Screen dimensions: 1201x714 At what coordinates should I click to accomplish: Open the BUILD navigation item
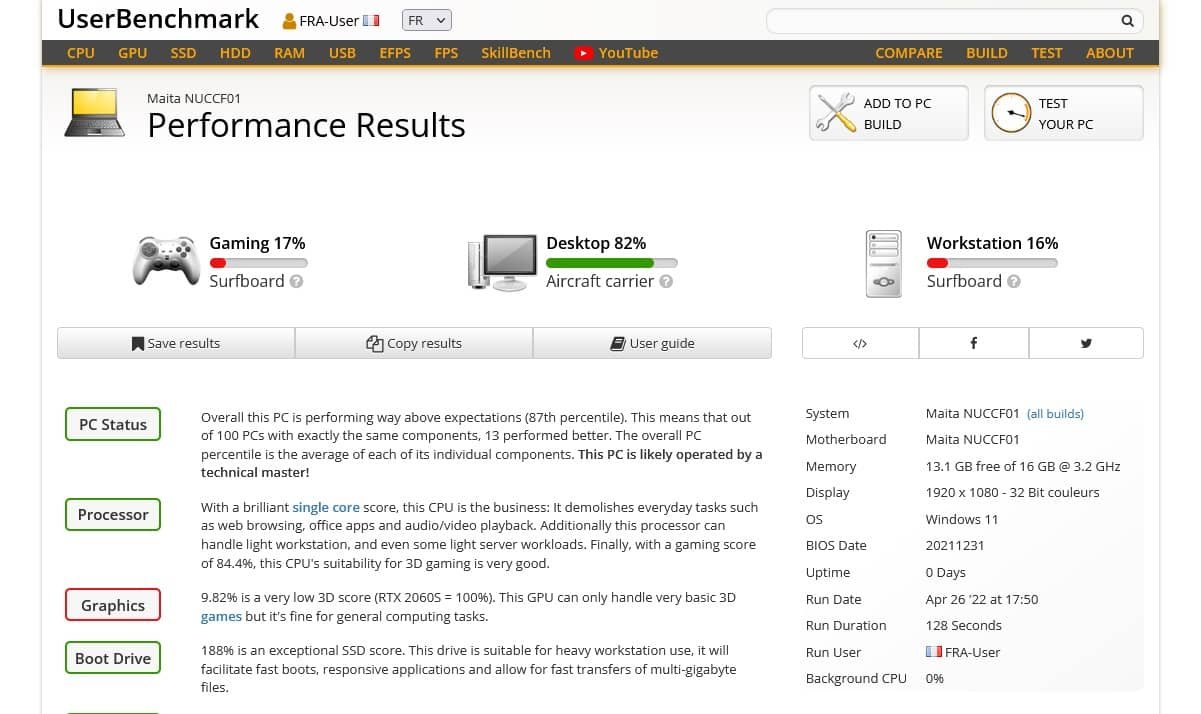(x=987, y=53)
